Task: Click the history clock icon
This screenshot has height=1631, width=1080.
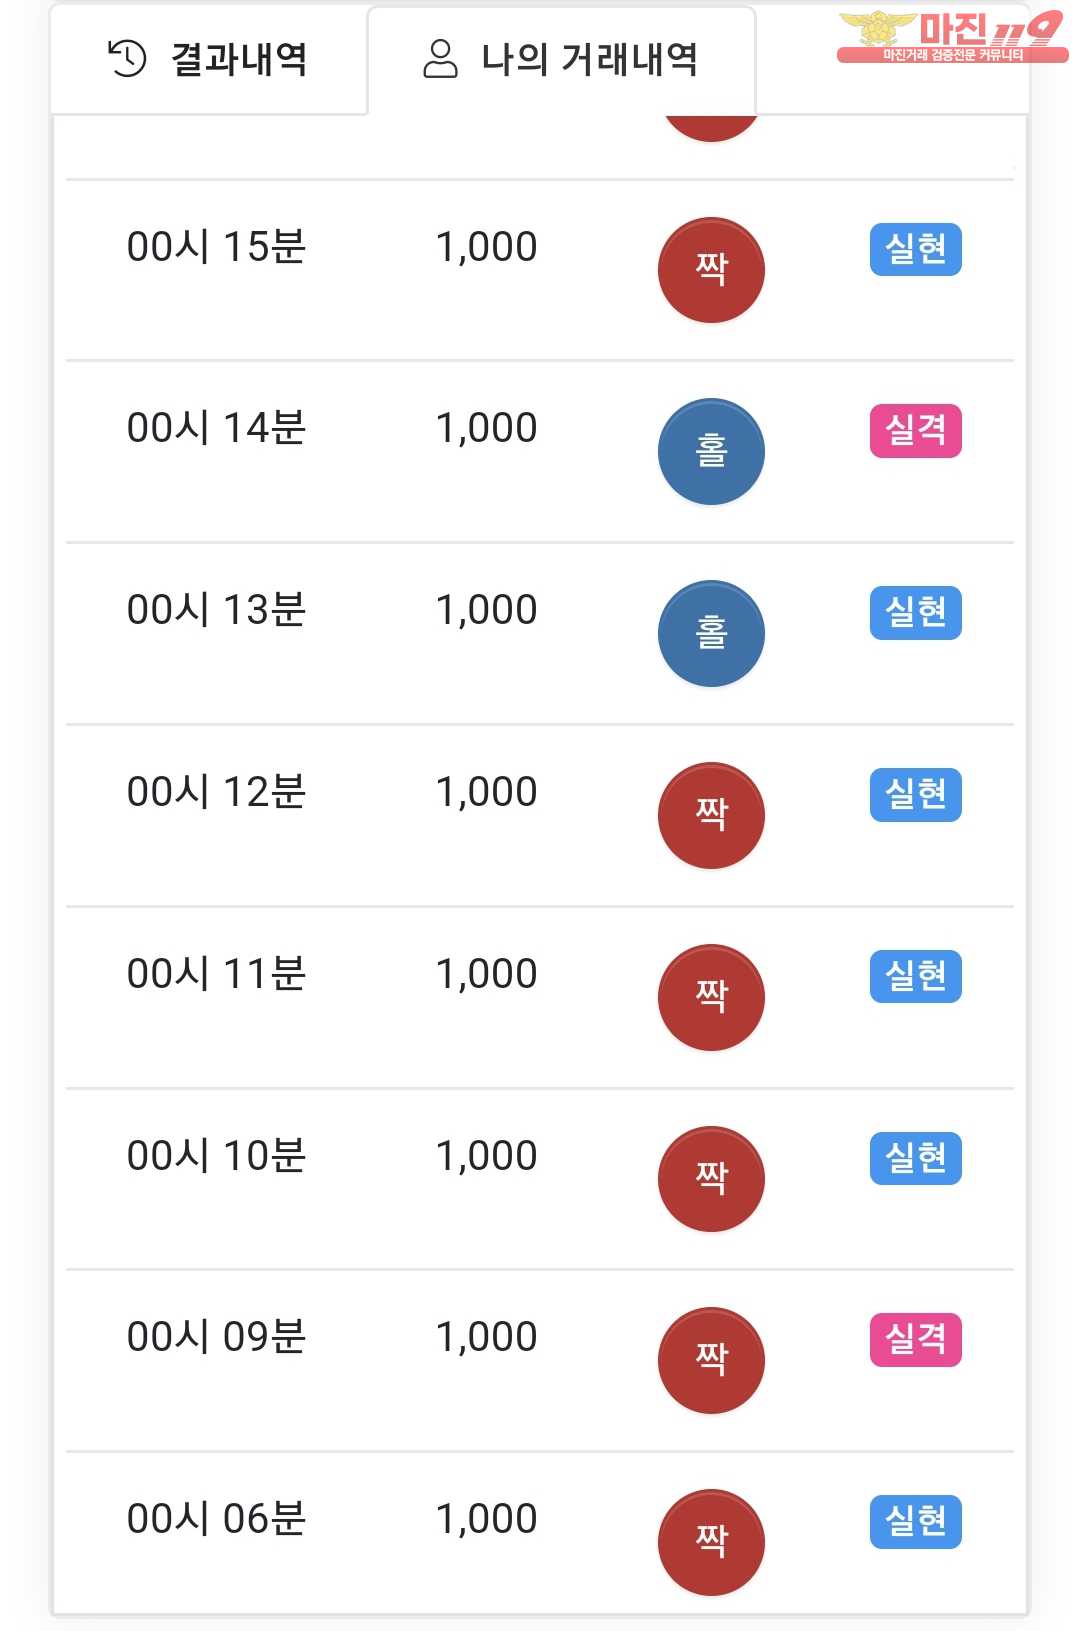Action: 127,59
